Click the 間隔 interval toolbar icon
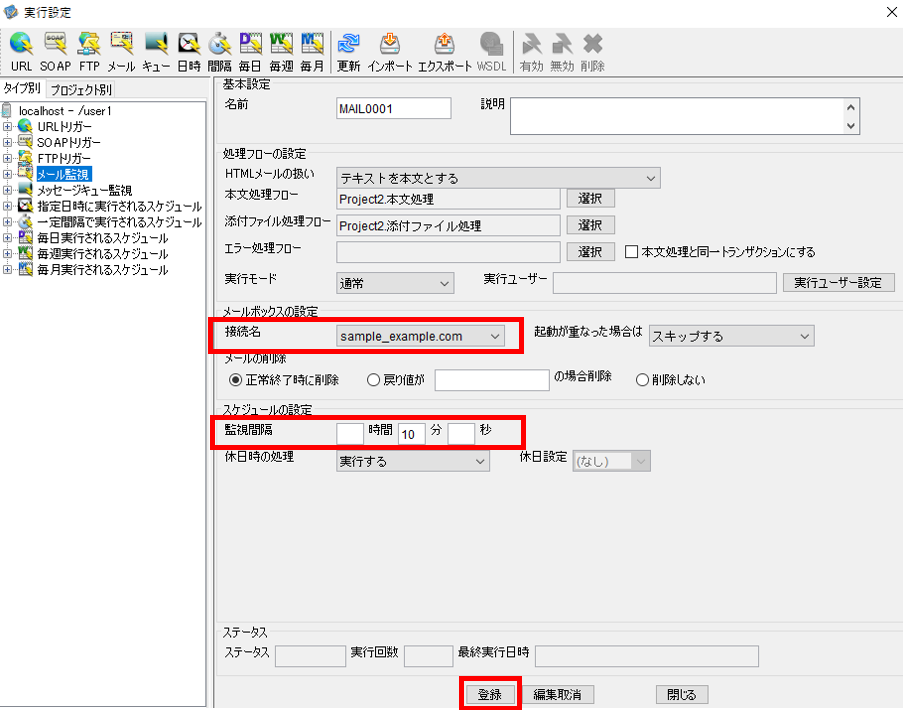 click(x=219, y=52)
